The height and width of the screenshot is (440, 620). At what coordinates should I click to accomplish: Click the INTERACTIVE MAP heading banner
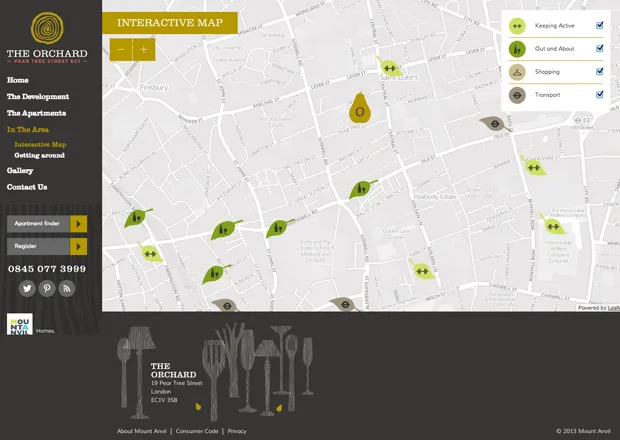(x=170, y=23)
